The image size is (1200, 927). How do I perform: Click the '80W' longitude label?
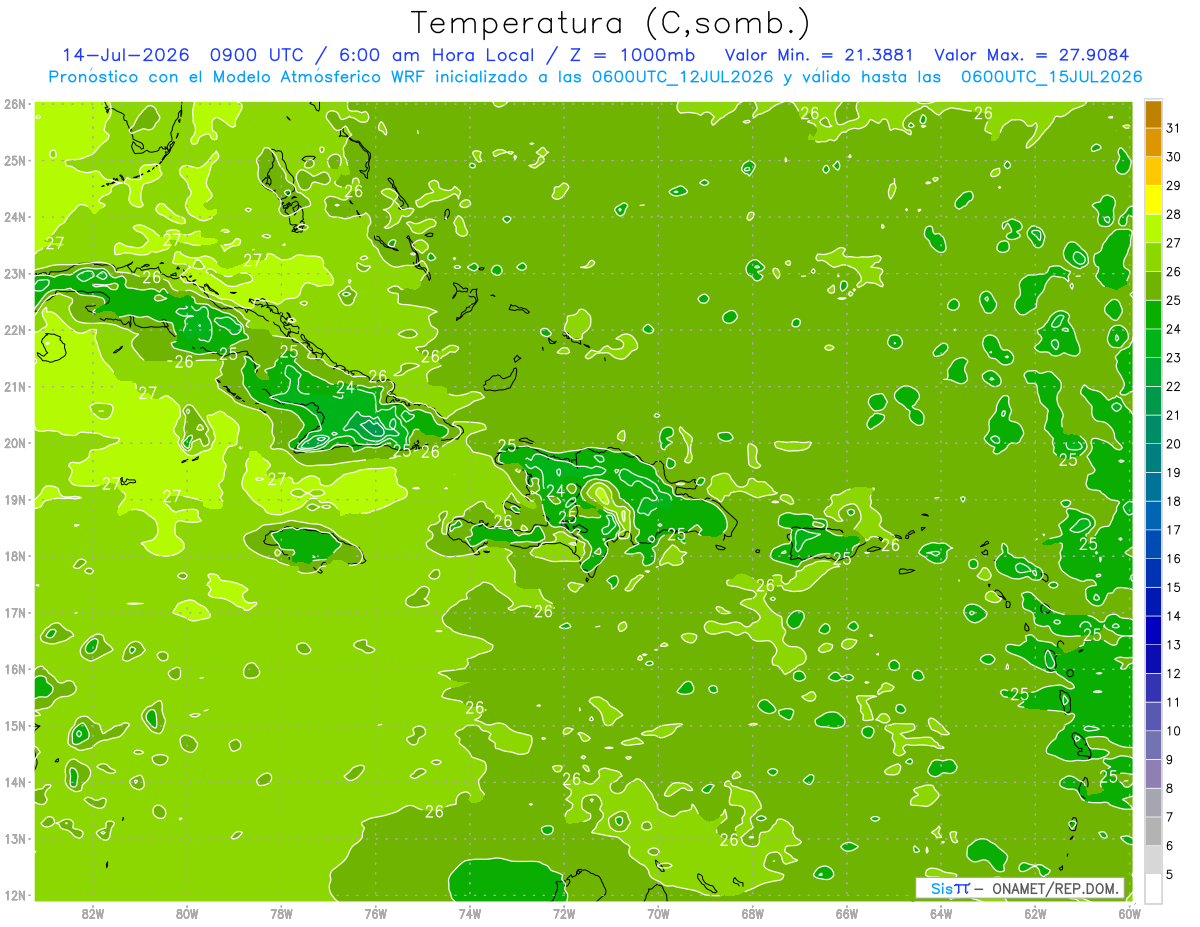tap(186, 913)
